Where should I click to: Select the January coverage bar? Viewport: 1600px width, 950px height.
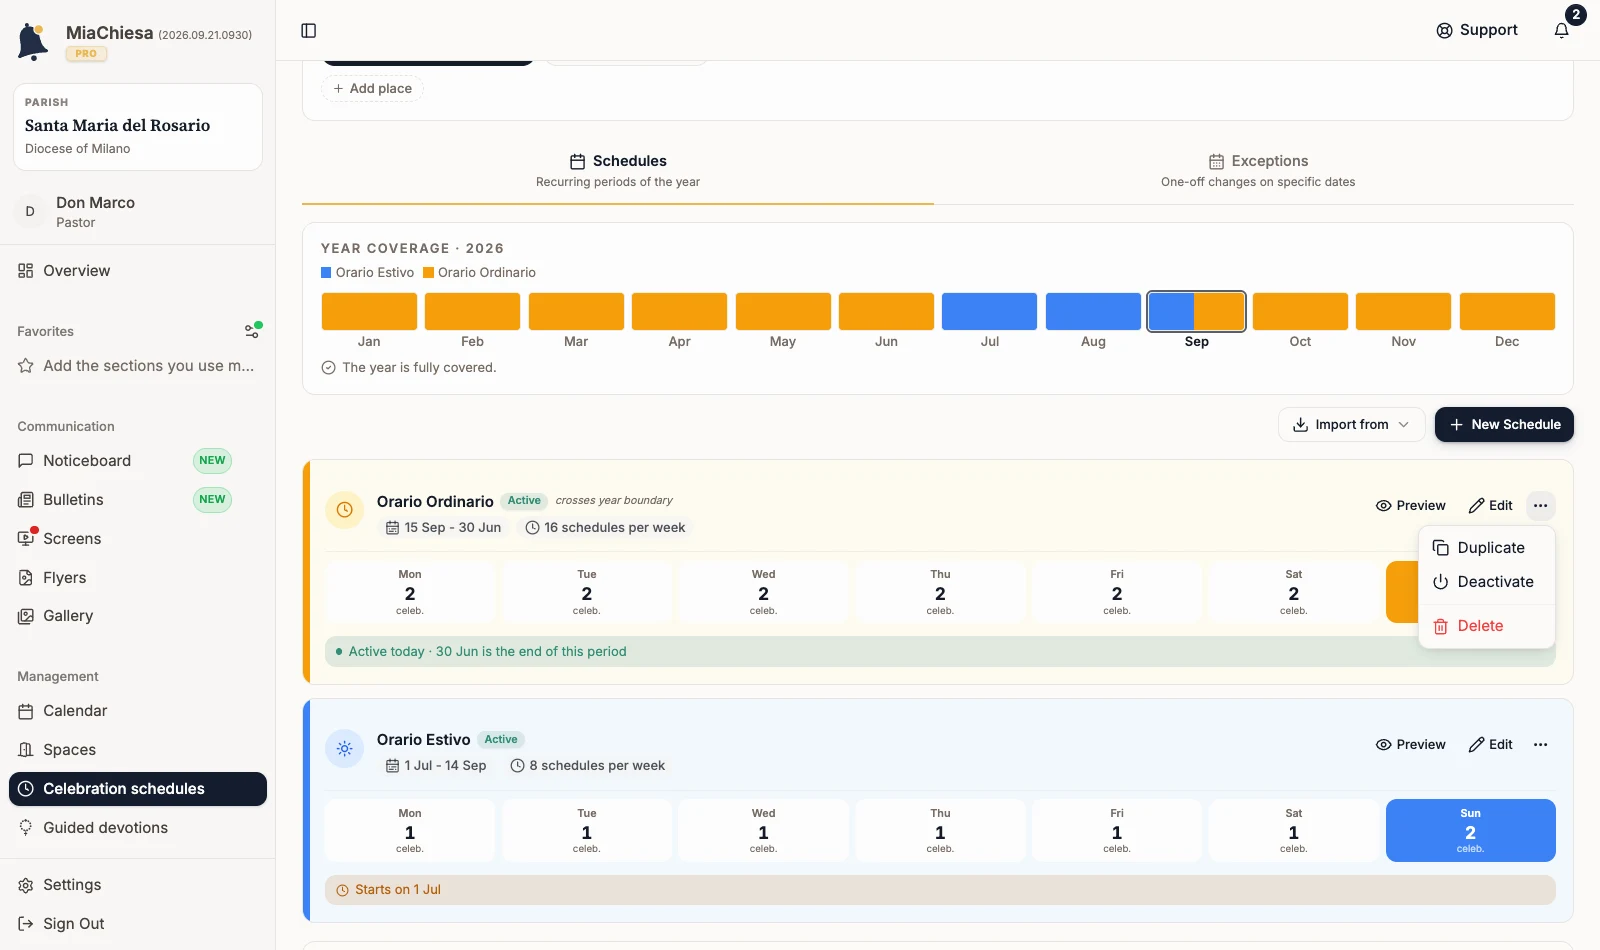coord(369,312)
